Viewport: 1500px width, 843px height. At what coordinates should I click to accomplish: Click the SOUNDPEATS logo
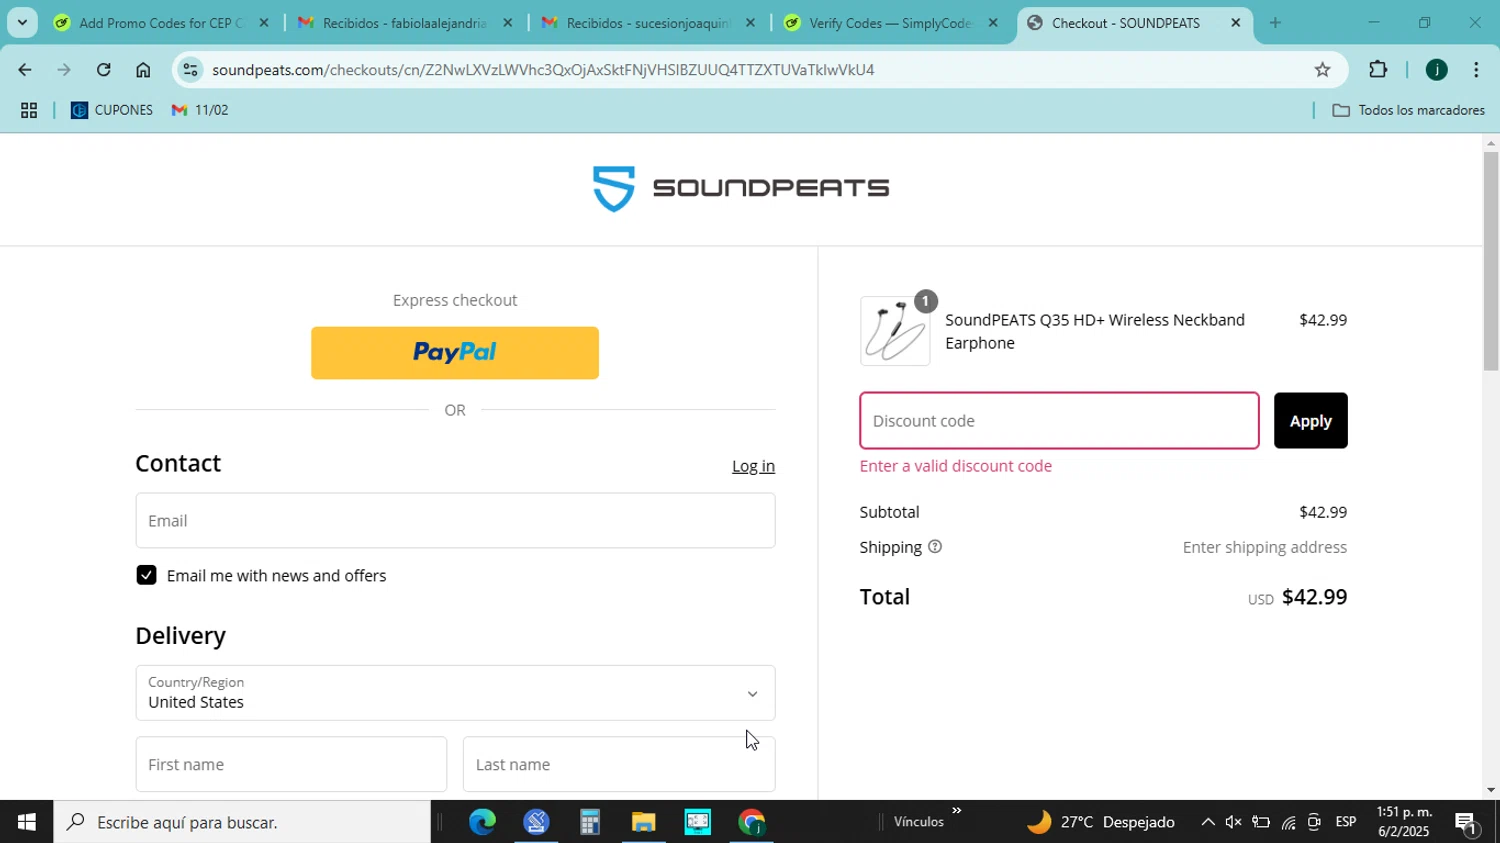[x=740, y=188]
